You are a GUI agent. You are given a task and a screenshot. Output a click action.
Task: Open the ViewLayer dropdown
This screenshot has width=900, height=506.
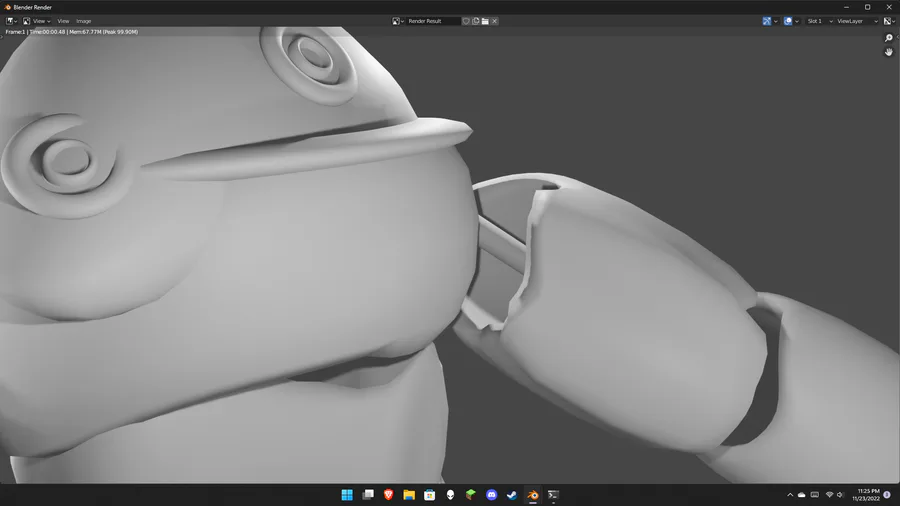pos(857,21)
